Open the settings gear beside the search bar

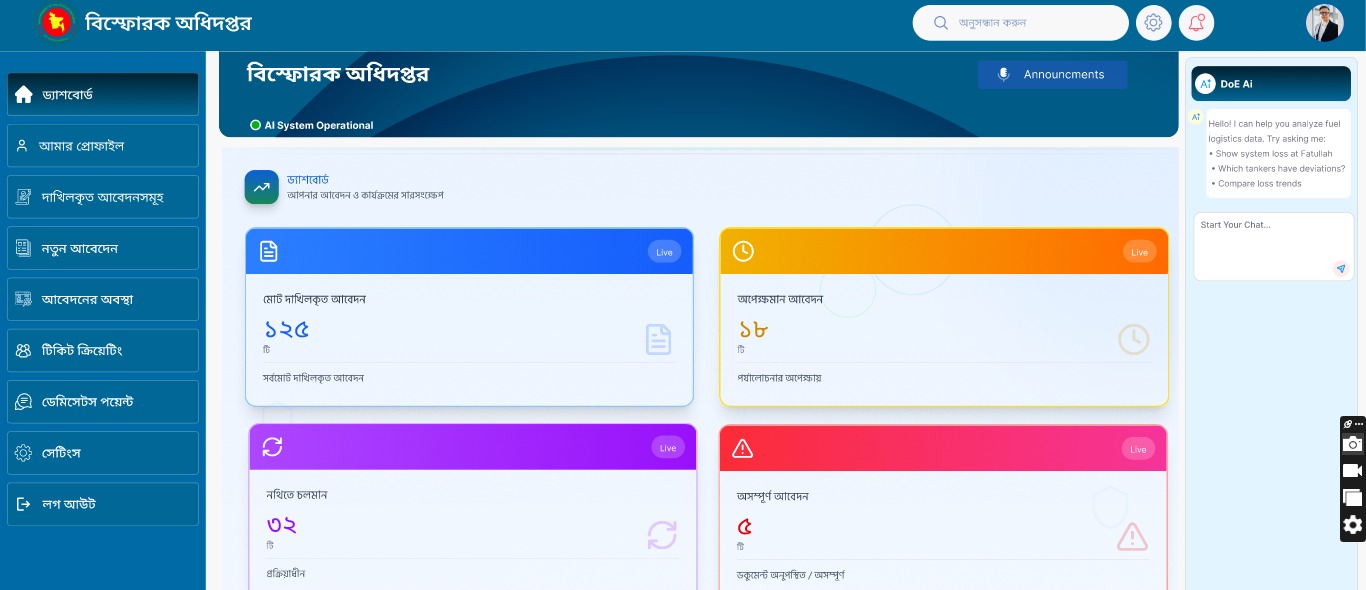(1153, 23)
